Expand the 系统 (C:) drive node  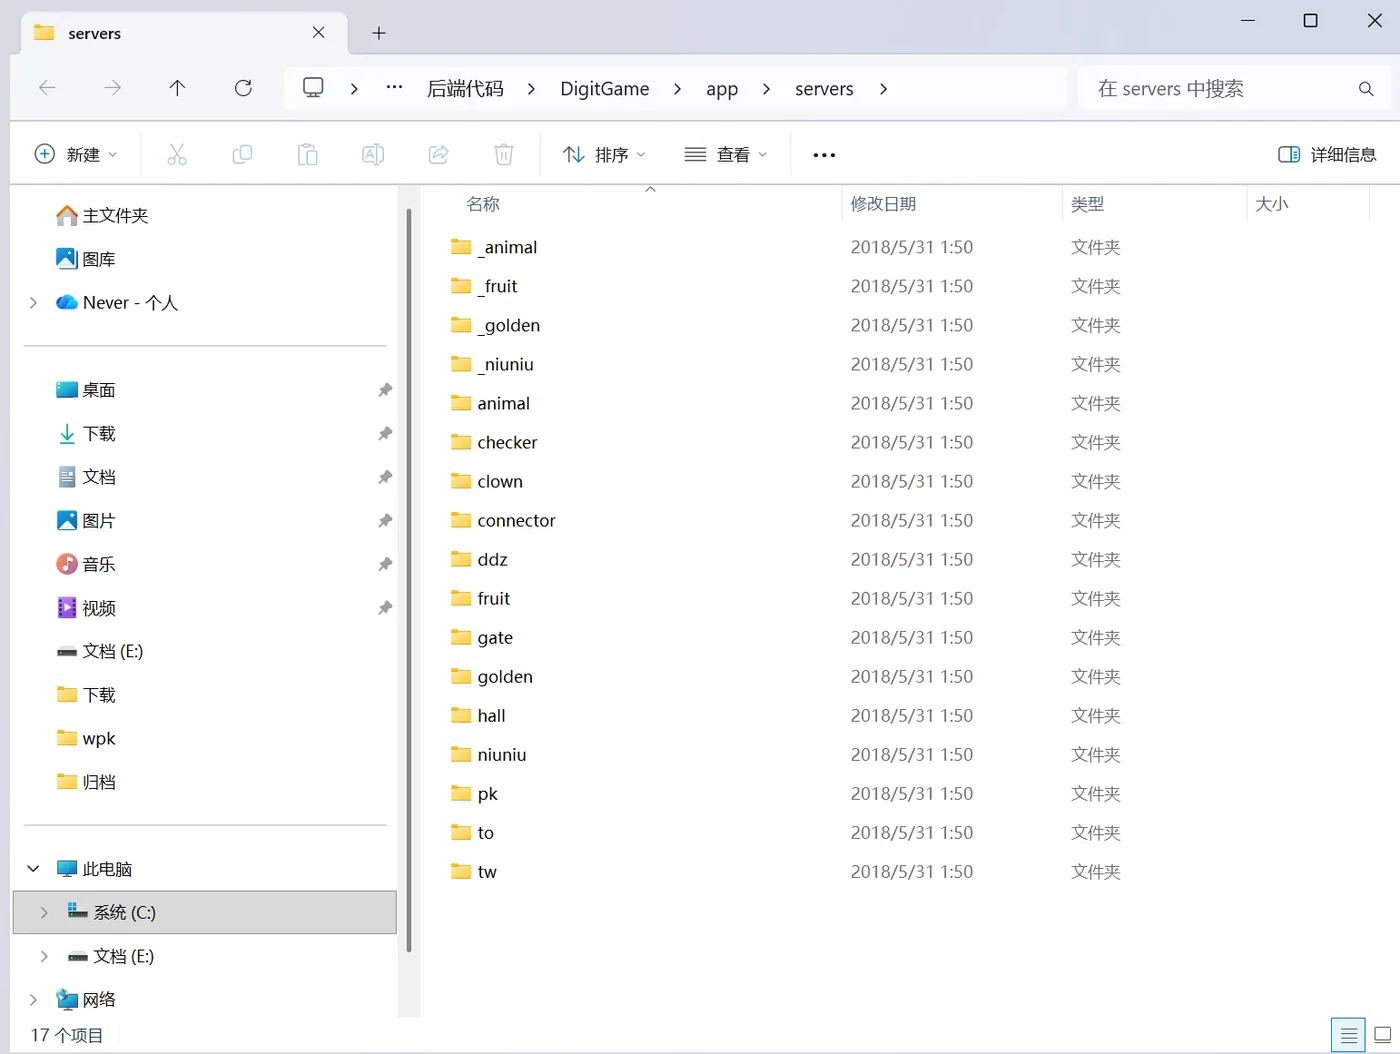coord(44,912)
